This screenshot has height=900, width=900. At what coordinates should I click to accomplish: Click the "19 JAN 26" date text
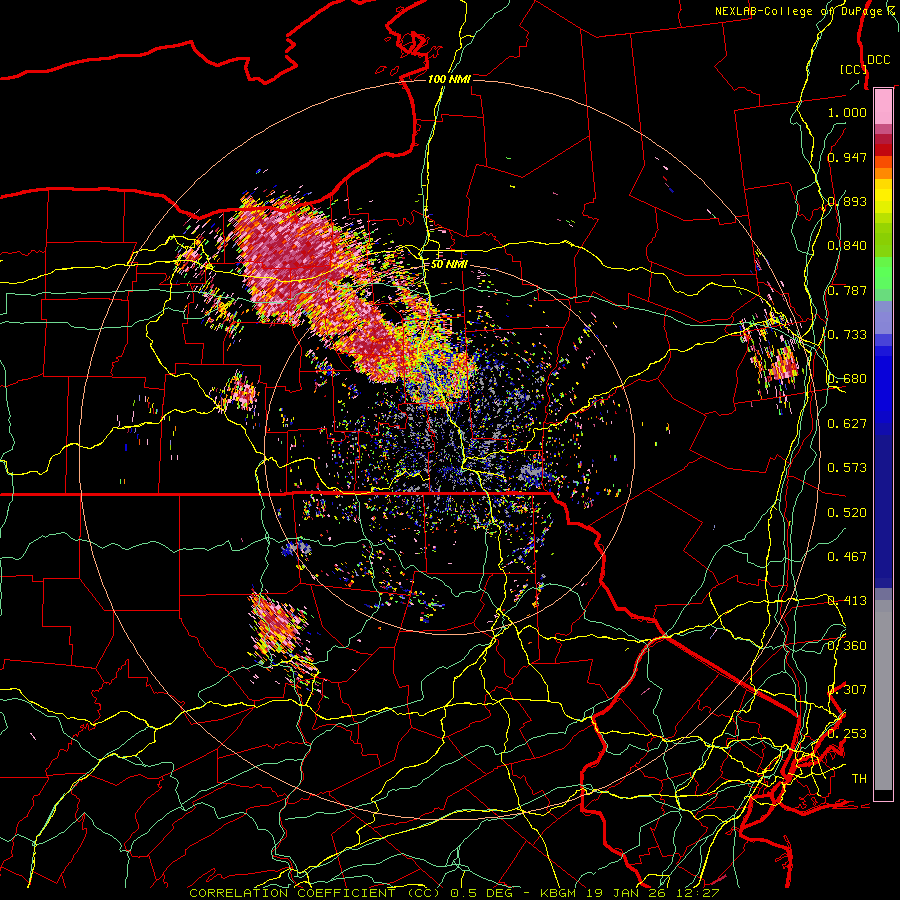627,893
